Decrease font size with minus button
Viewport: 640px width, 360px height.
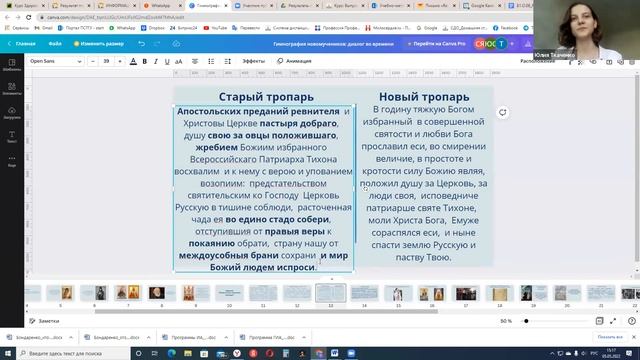93,61
